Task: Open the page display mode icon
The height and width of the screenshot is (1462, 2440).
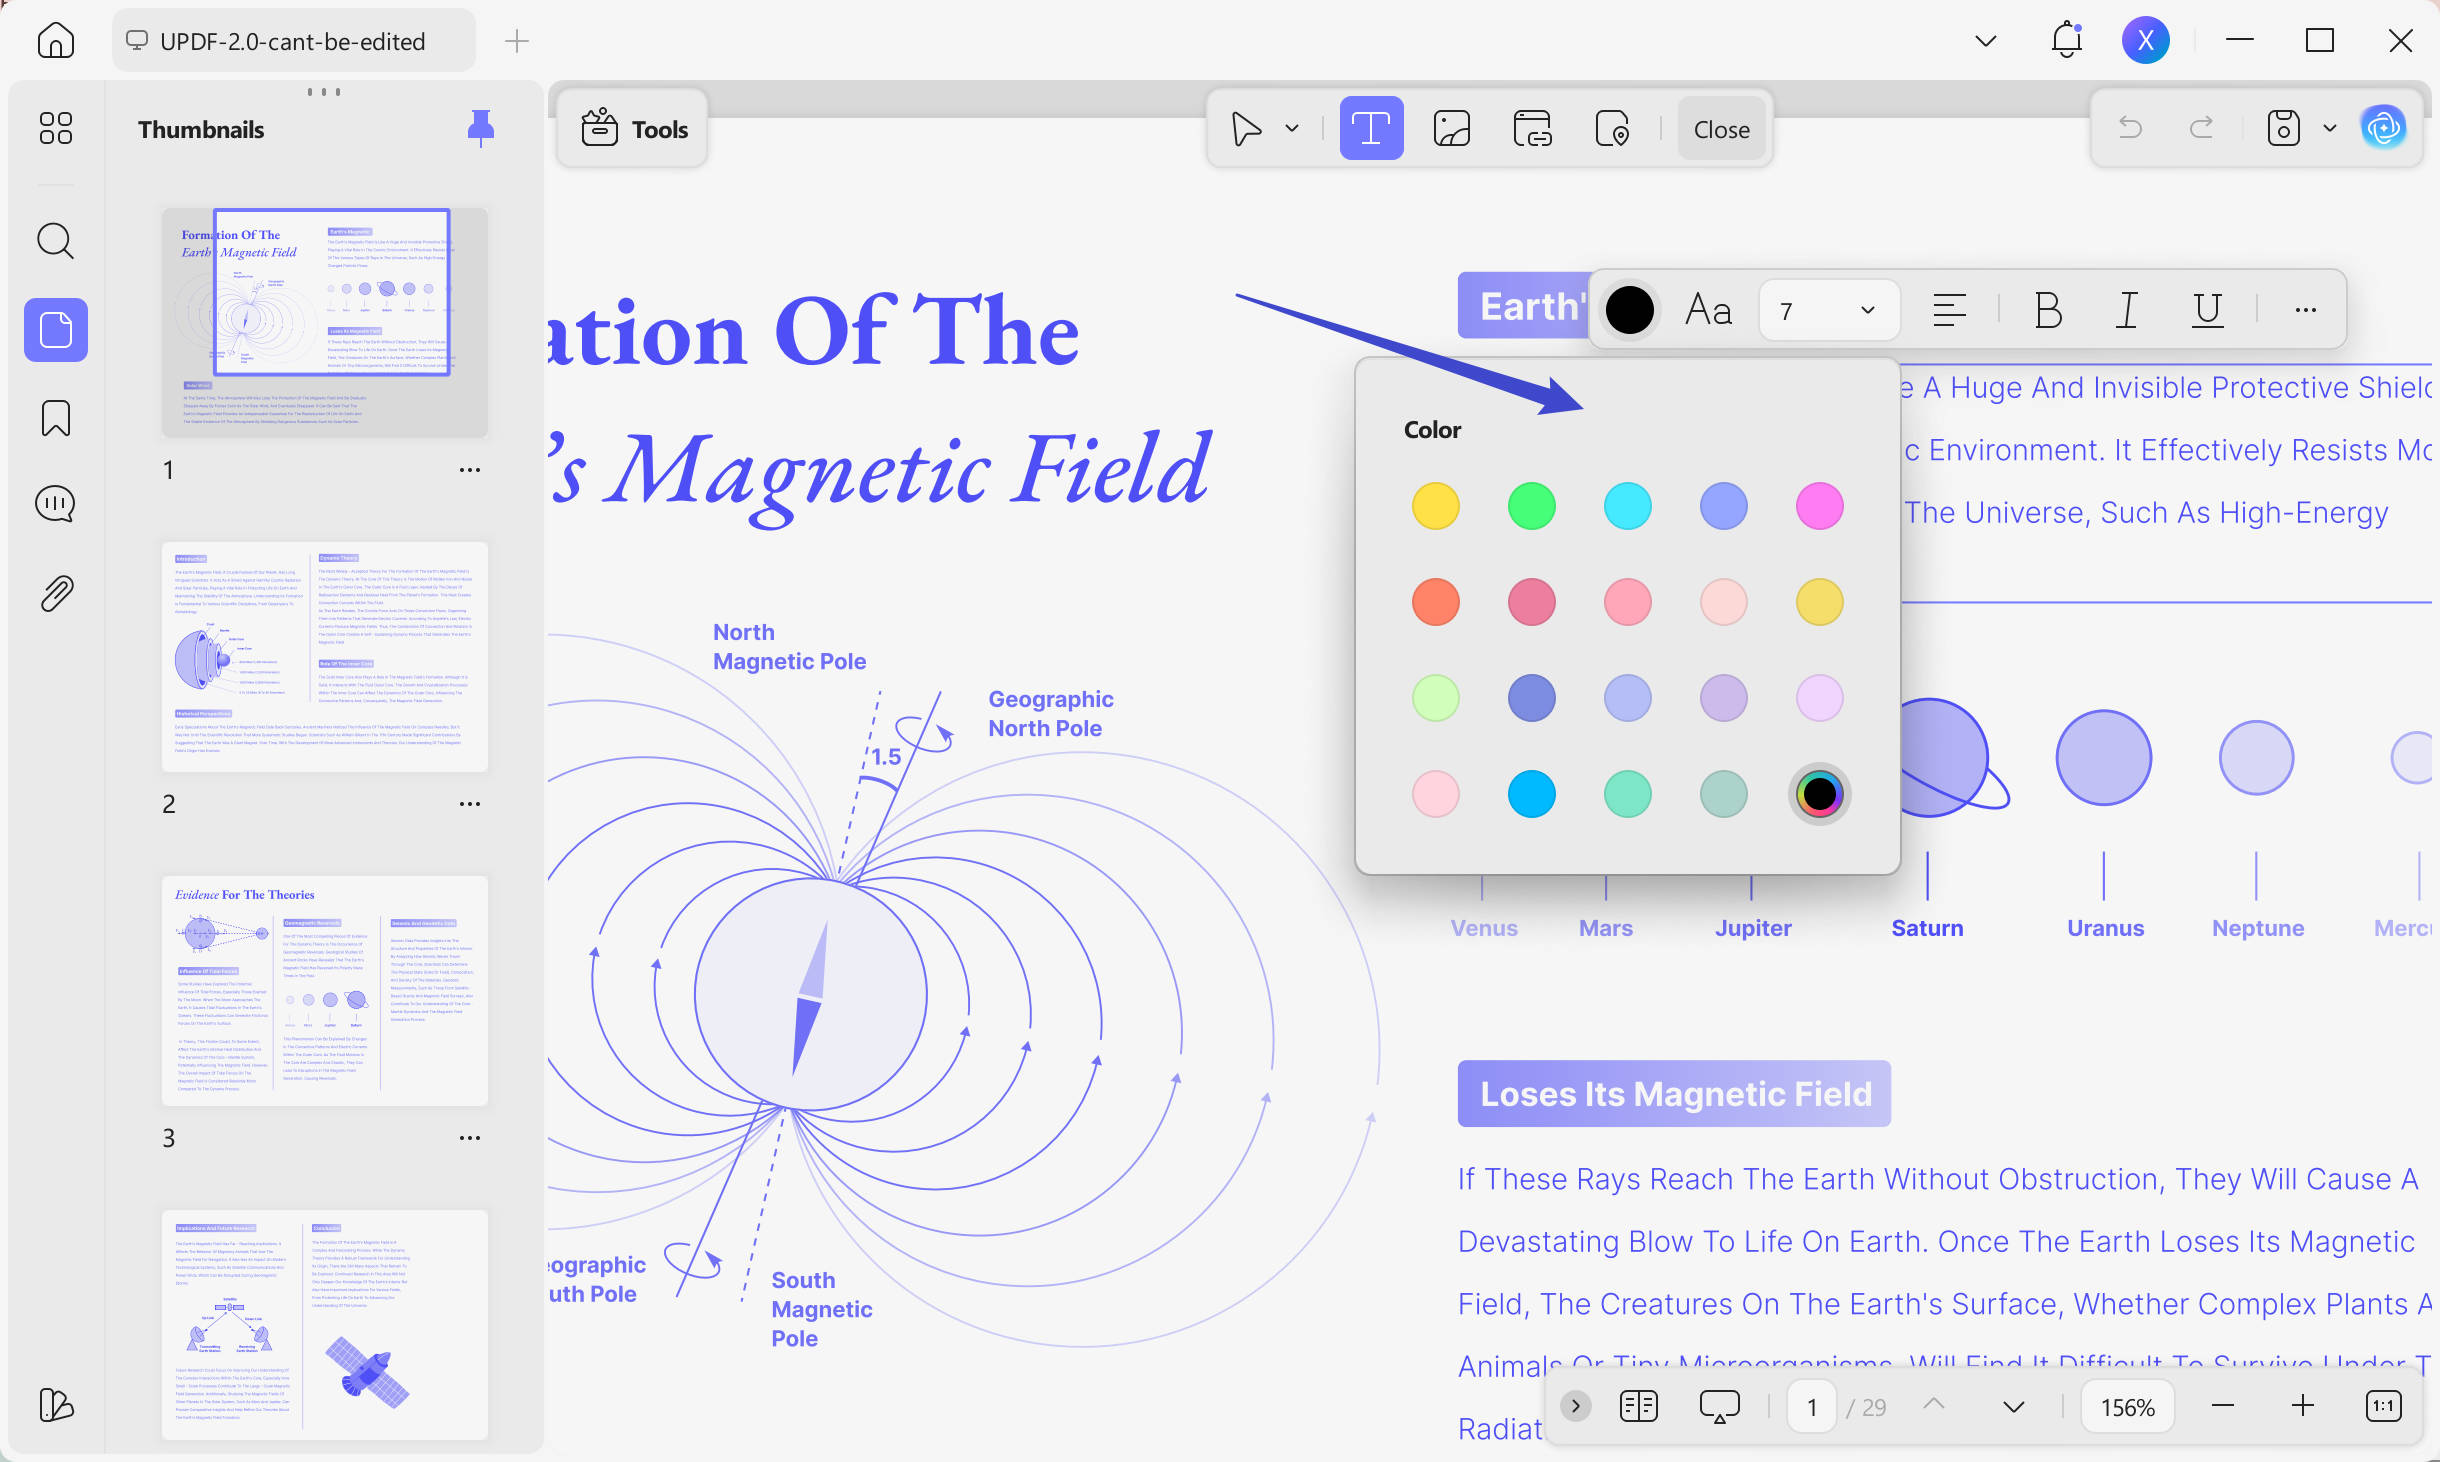Action: coord(1638,1406)
